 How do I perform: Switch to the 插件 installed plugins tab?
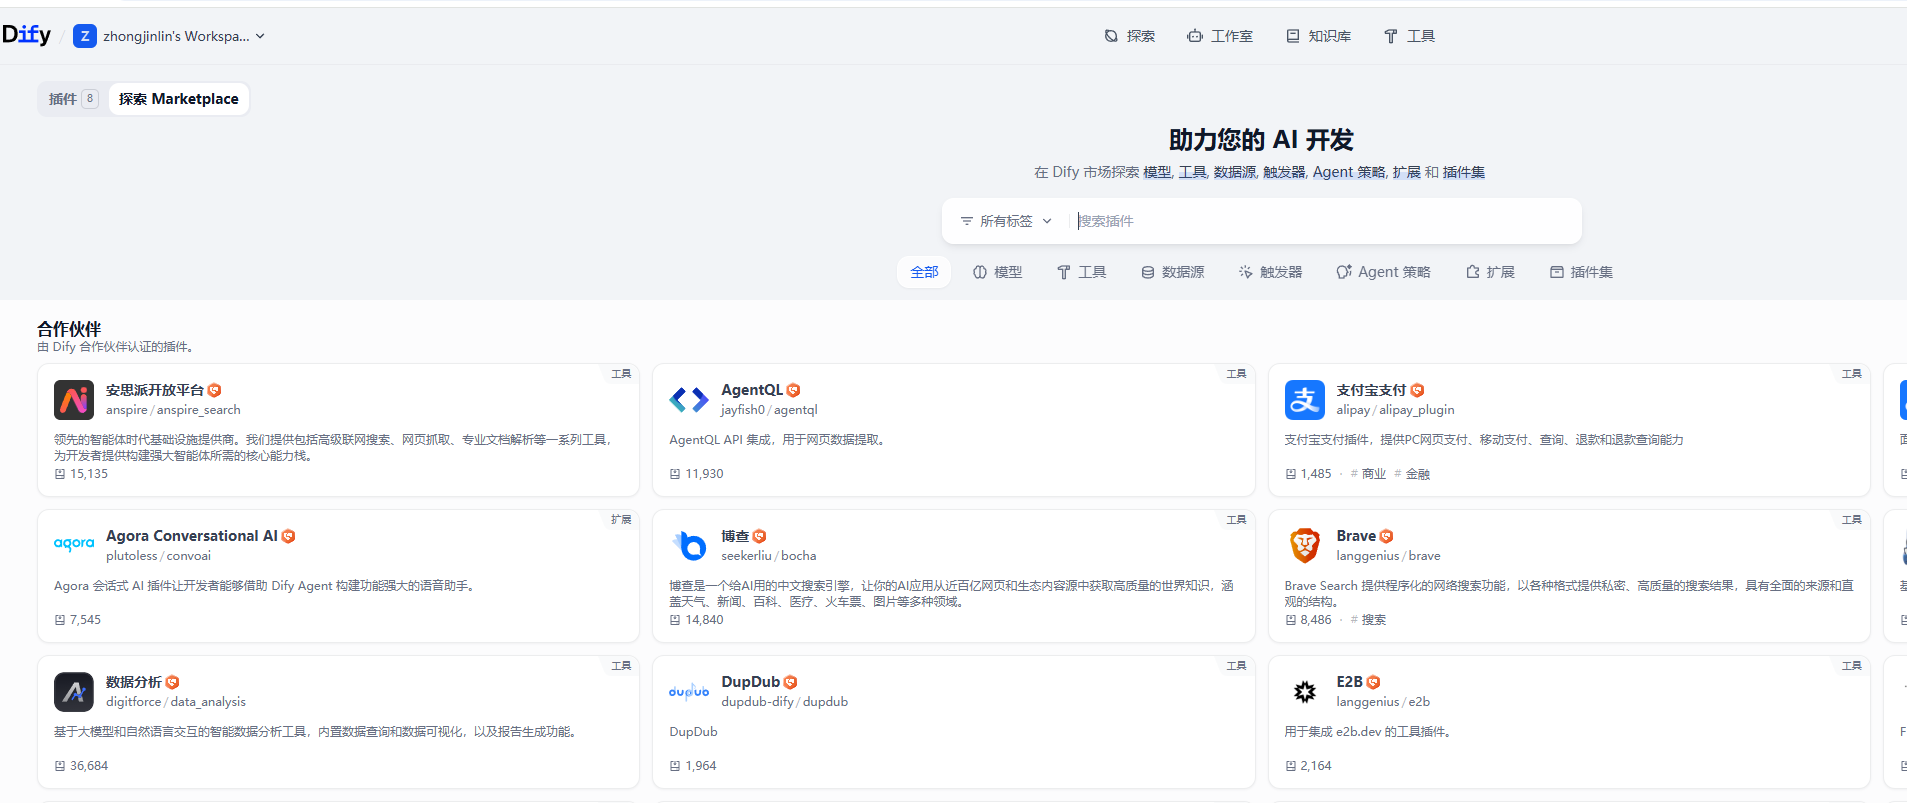(72, 99)
